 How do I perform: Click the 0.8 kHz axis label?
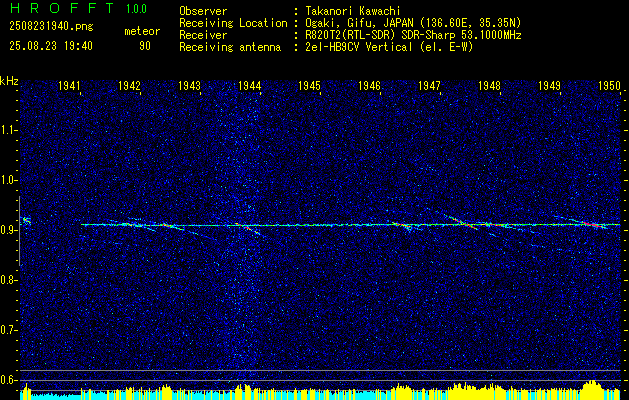pyautogui.click(x=8, y=280)
